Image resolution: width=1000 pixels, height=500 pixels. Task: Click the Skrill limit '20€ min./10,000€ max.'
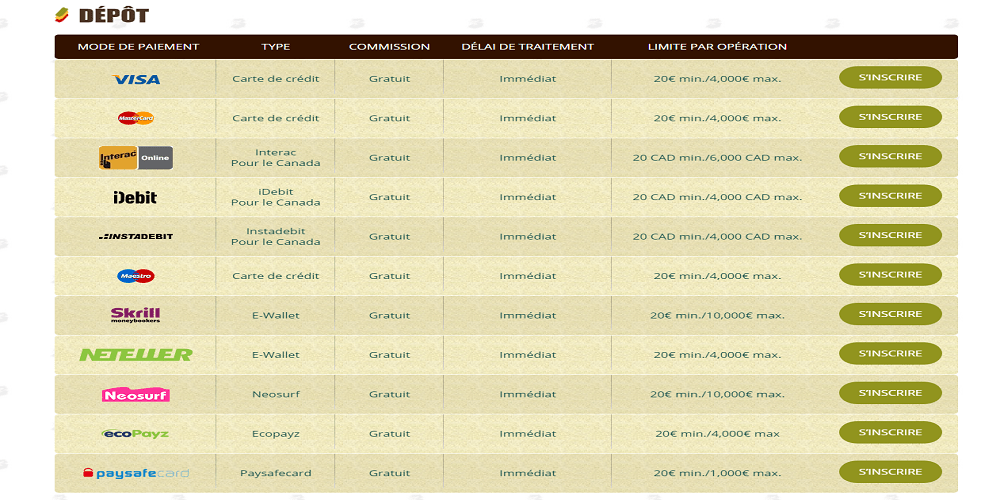click(717, 315)
